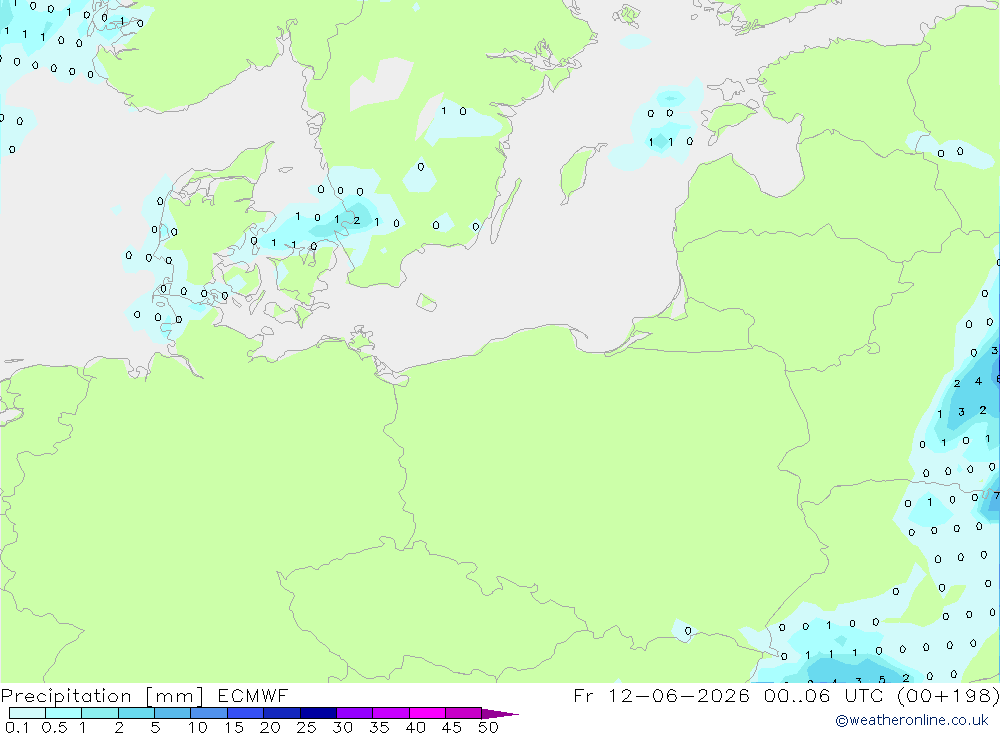The image size is (1000, 733).
Task: Open the weatheronline.co.uk copyright link
Action: [912, 720]
